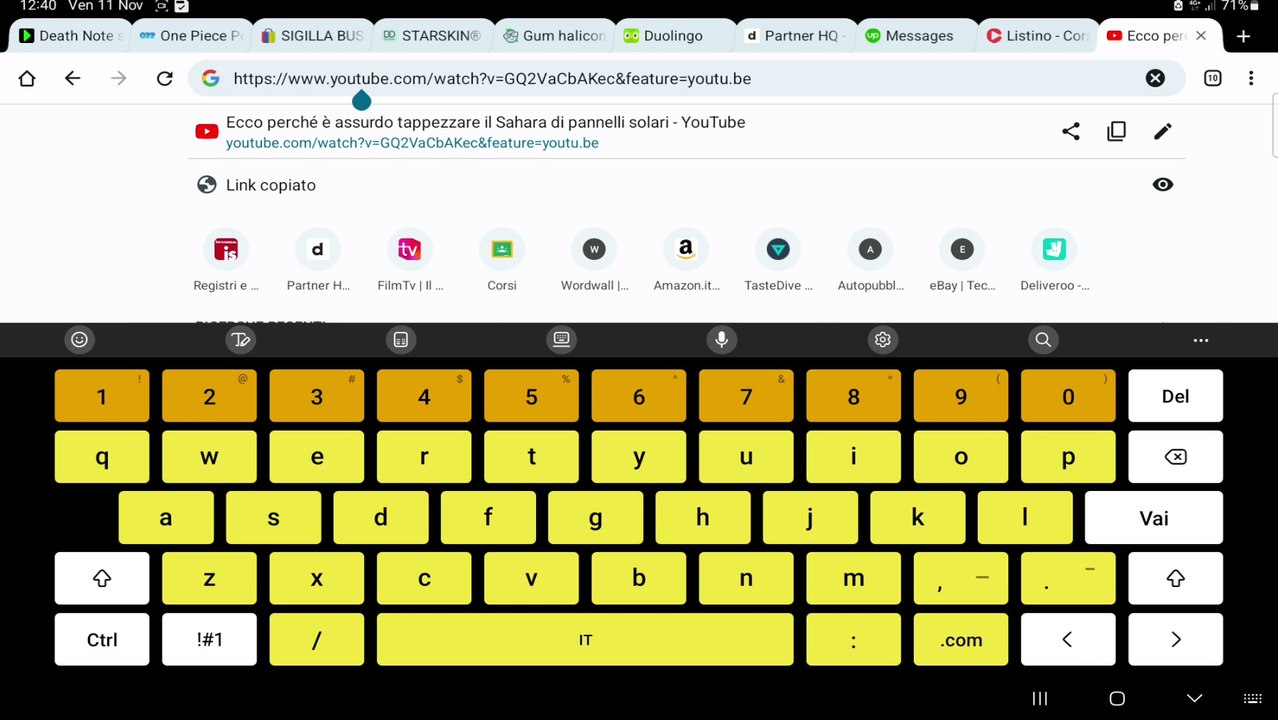Open the Autopubbl... shortcut
Screen dimensions: 1278x720
(x=870, y=262)
